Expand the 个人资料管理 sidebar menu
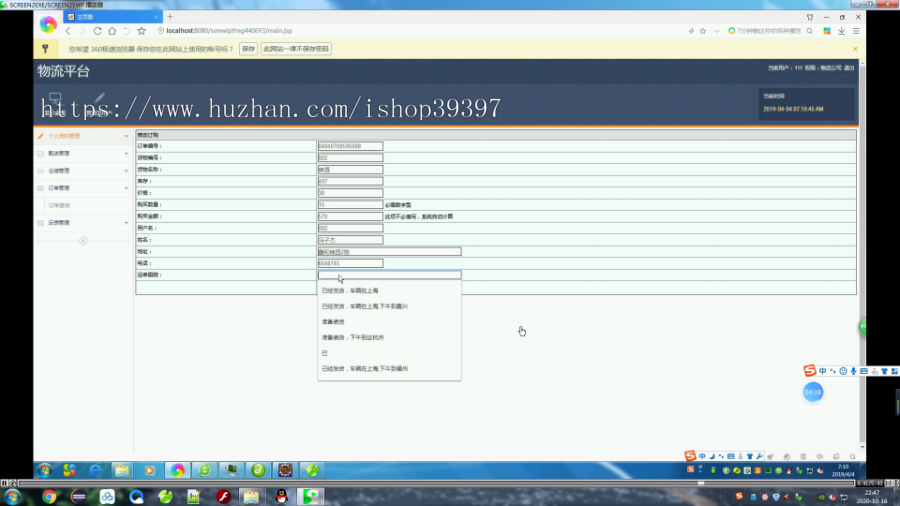This screenshot has height=506, width=900. point(82,136)
